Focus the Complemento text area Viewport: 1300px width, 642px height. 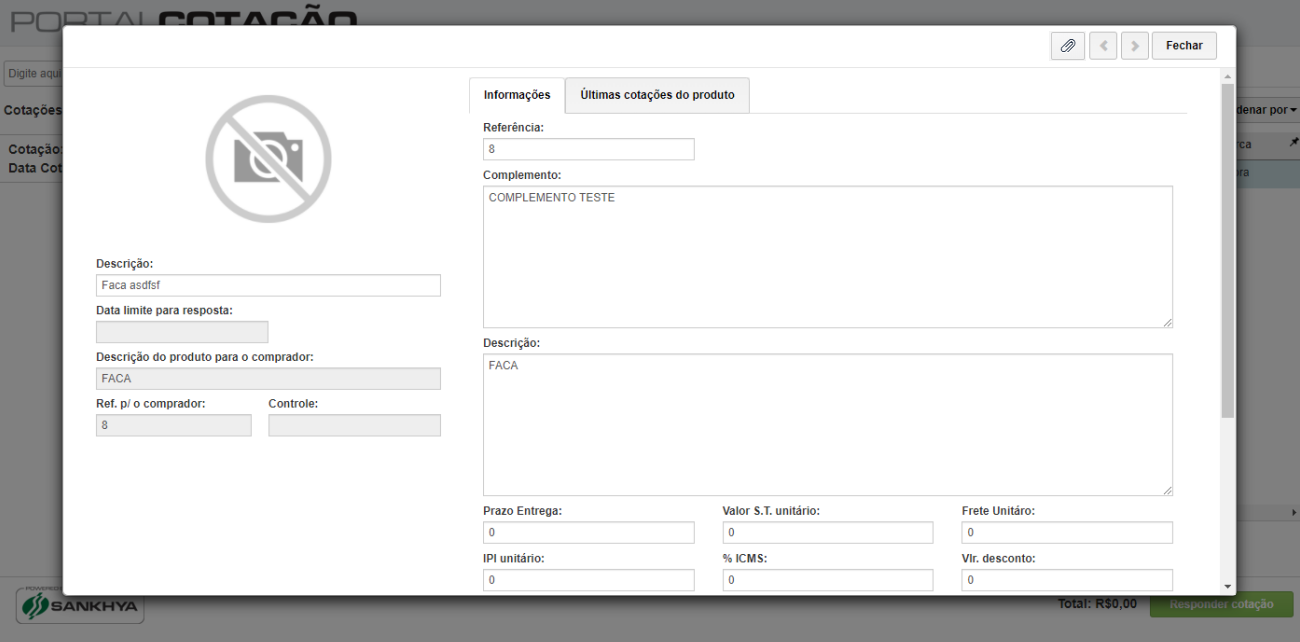coord(828,257)
